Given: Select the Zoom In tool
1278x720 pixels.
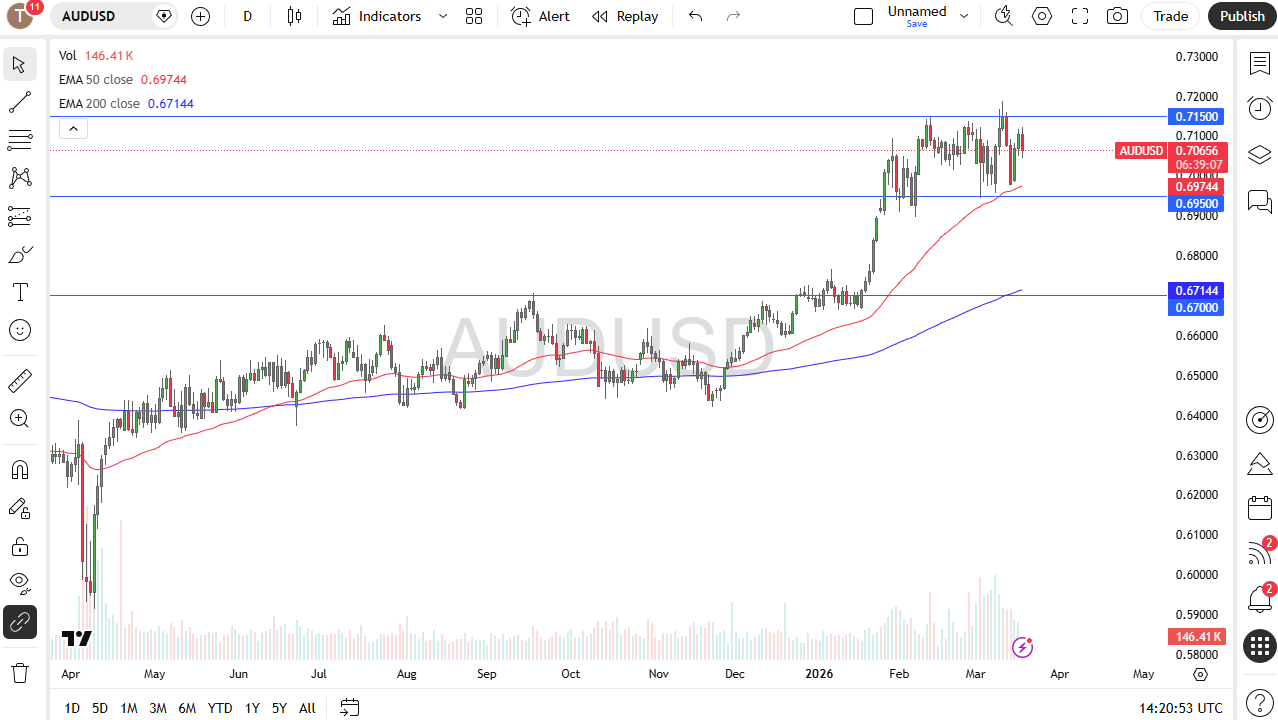Looking at the screenshot, I should [20, 418].
